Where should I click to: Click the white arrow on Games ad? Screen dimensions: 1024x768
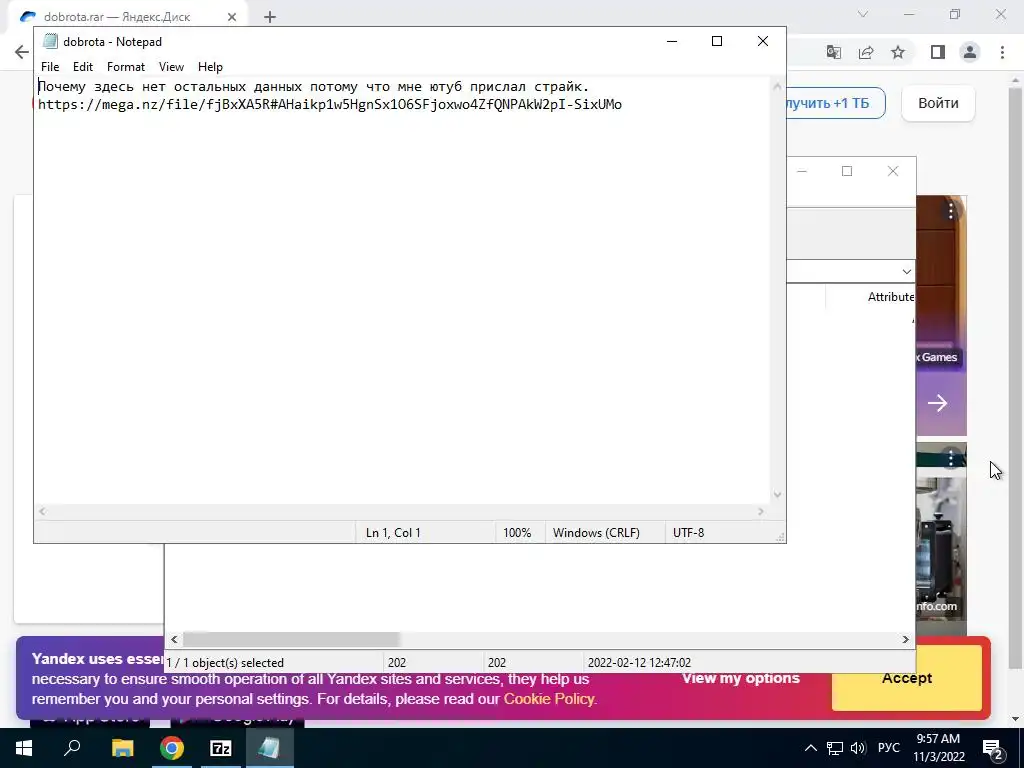tap(937, 403)
